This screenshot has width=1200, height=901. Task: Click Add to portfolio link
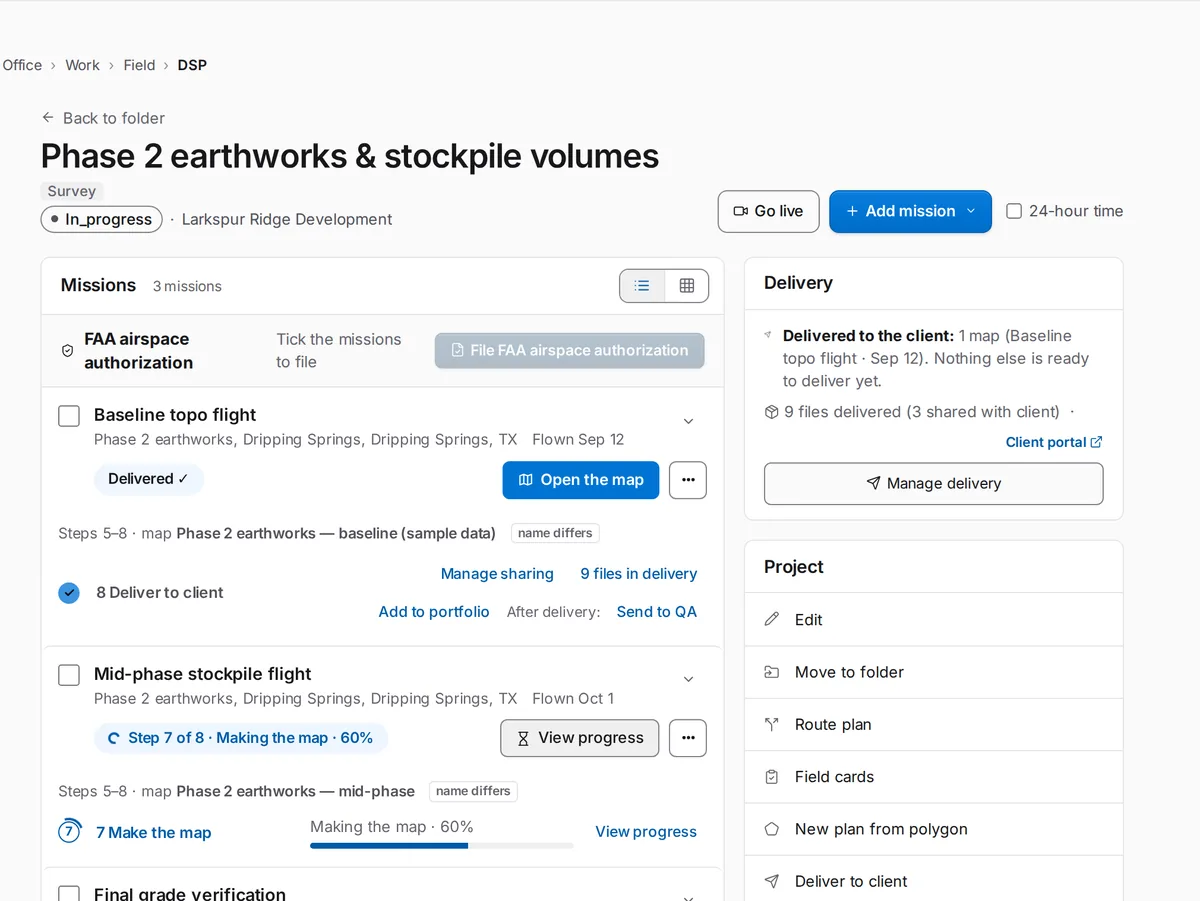434,612
